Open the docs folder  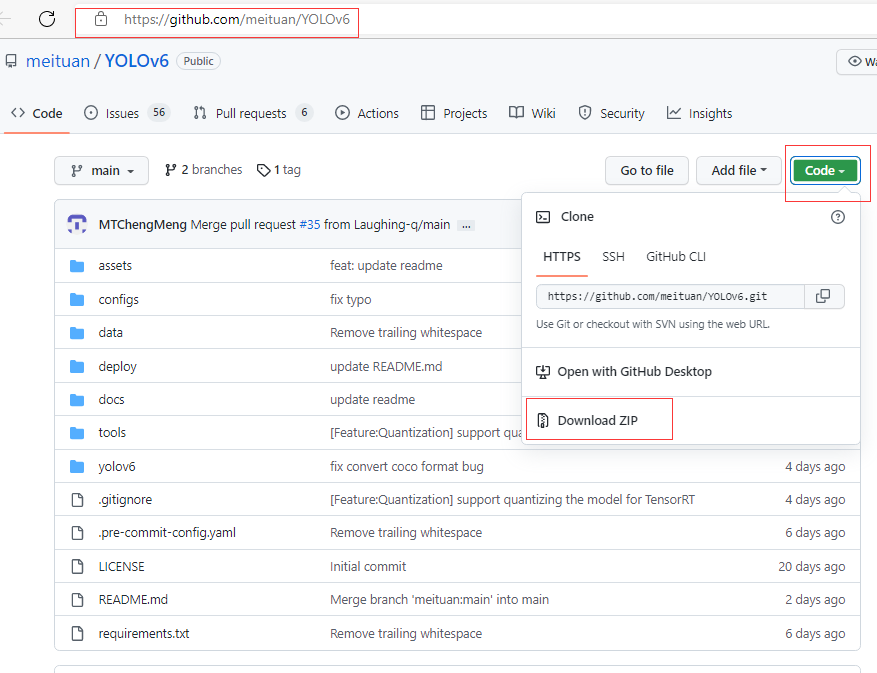(111, 400)
